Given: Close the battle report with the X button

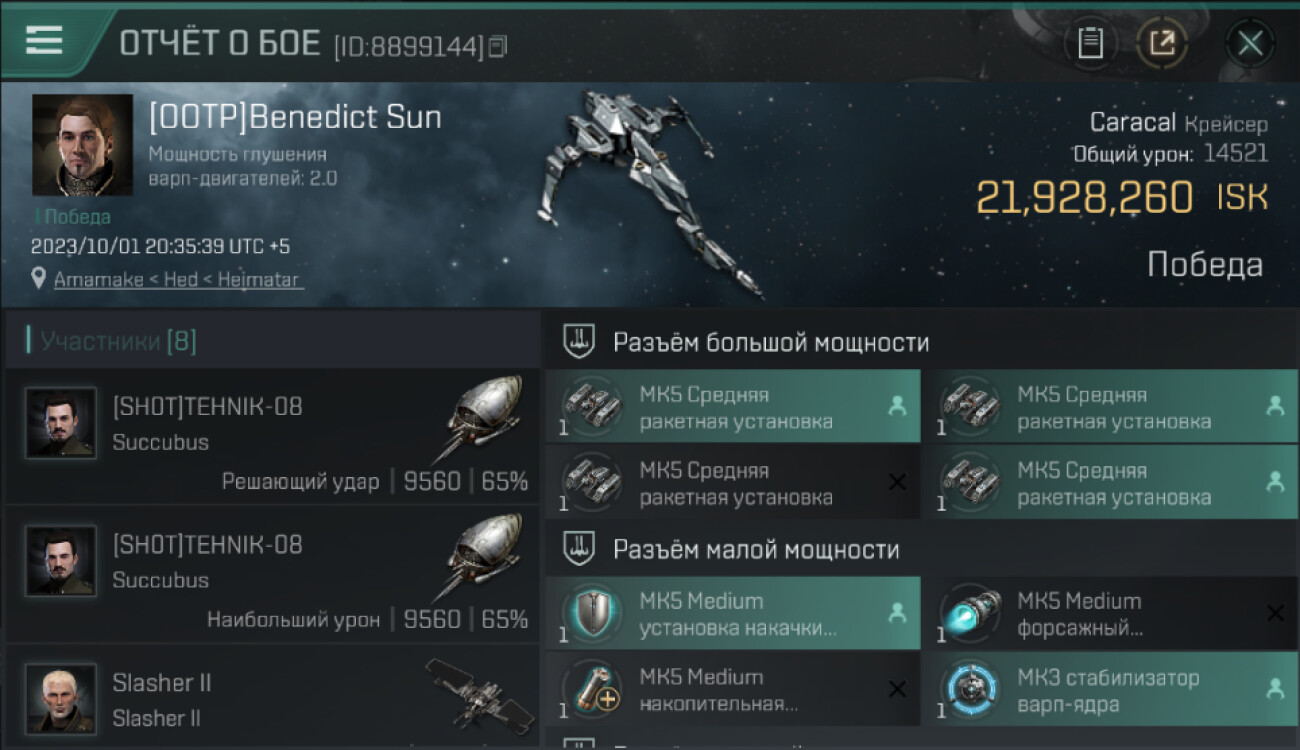Looking at the screenshot, I should tap(1250, 43).
